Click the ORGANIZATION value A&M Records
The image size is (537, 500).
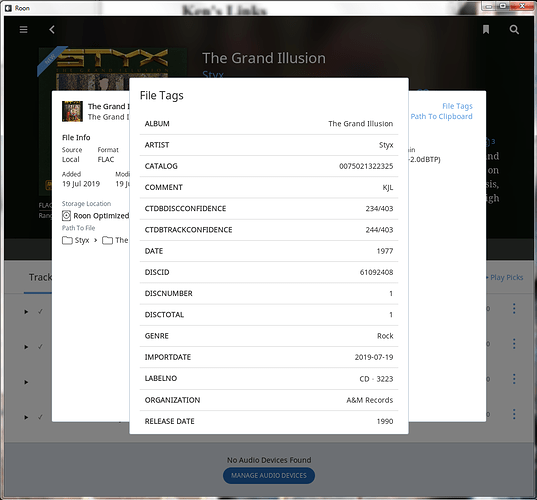pos(370,400)
